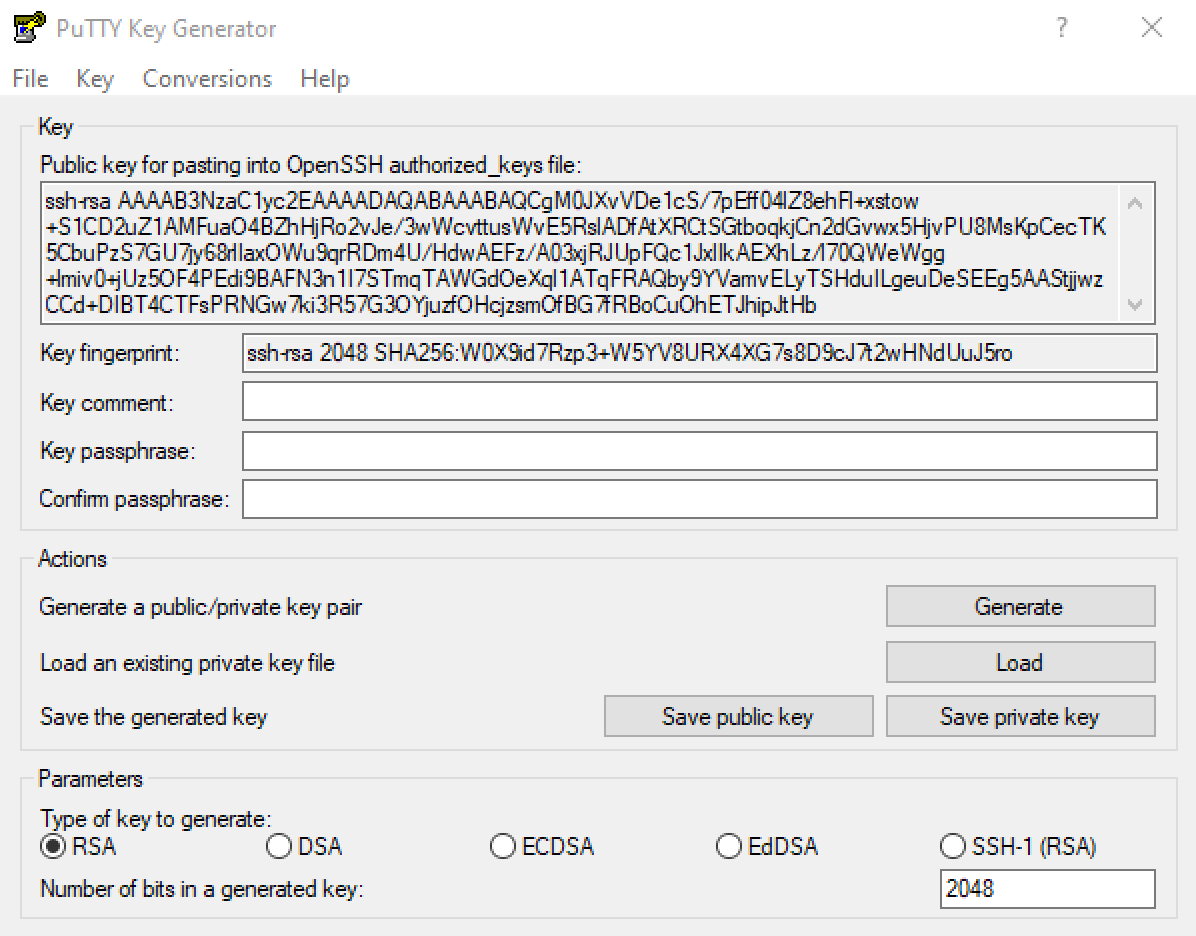Viewport: 1196px width, 936px height.
Task: Close the PuTTY Key Generator window
Action: [x=1151, y=28]
